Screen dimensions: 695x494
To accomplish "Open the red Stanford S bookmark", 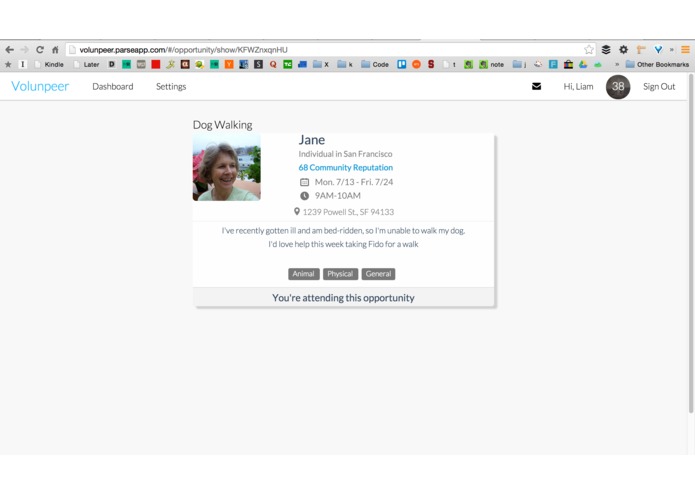I will tap(431, 64).
